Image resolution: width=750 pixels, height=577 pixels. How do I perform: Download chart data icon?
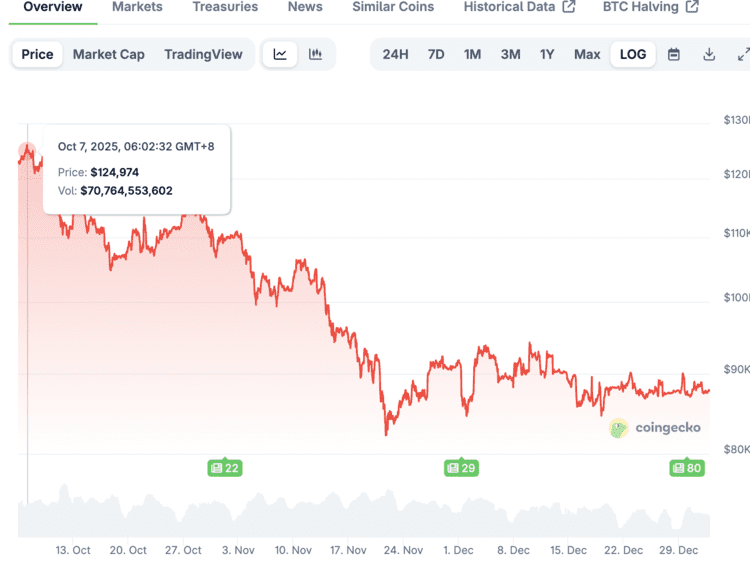click(x=709, y=54)
